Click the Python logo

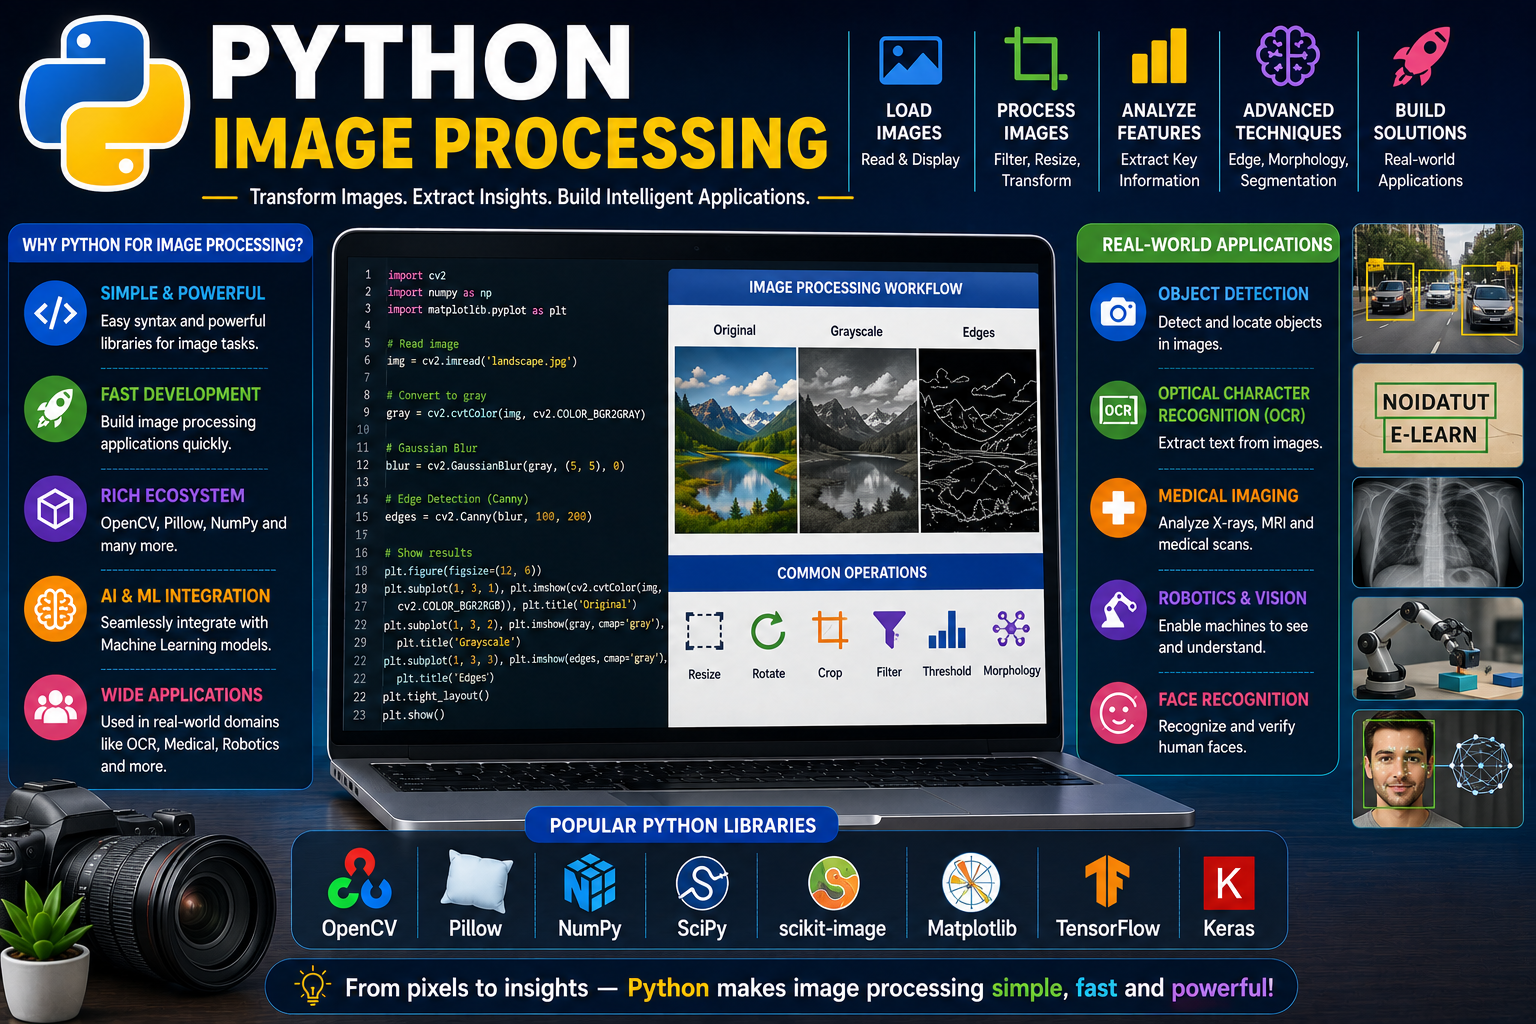coord(105,104)
